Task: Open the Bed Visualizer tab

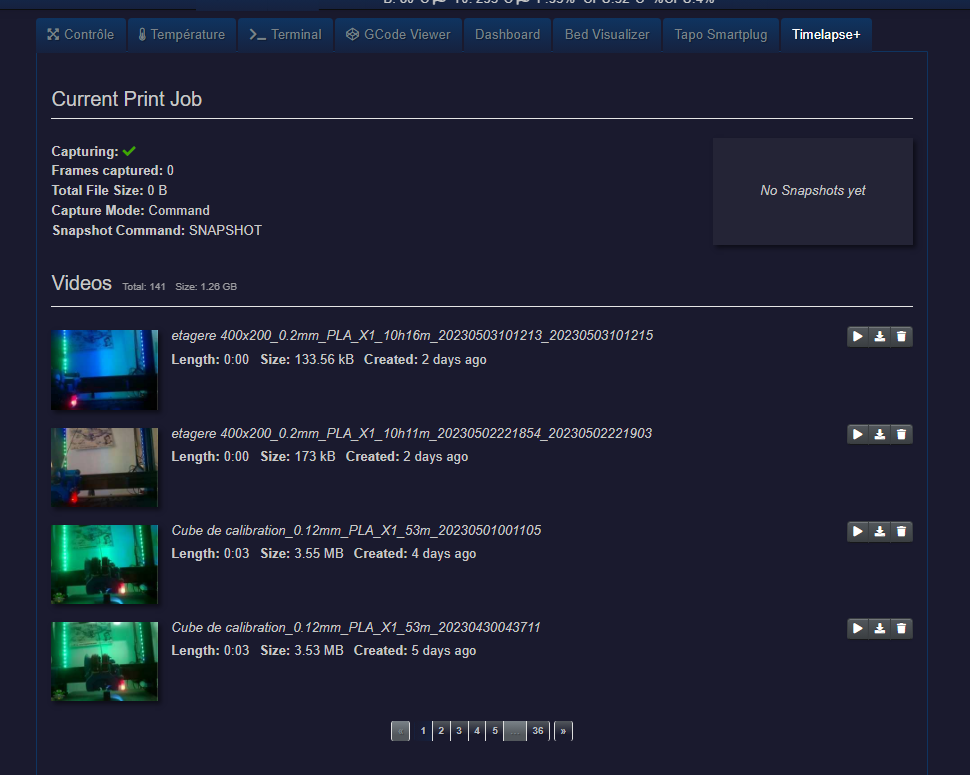Action: click(x=606, y=33)
